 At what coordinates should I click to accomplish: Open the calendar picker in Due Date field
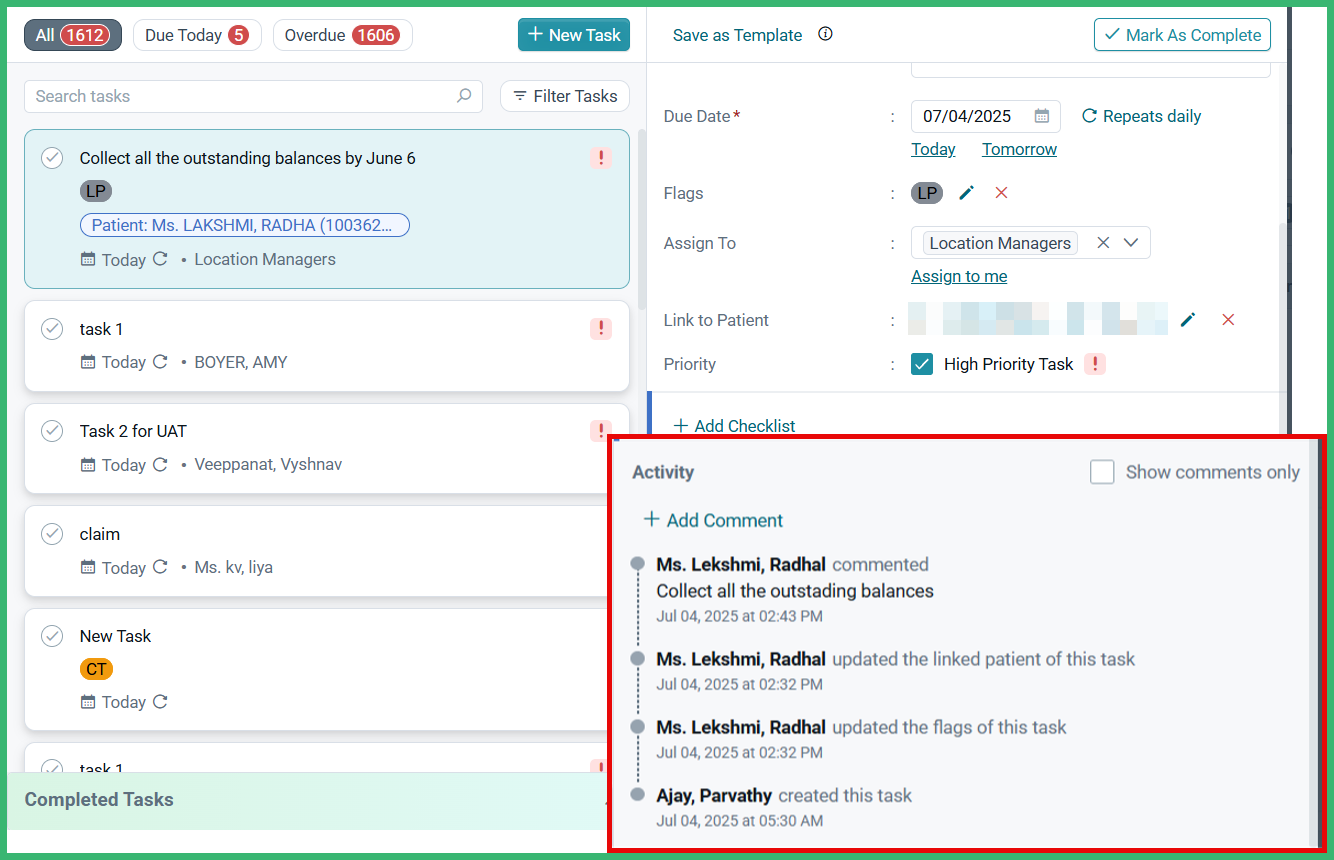coord(1041,116)
